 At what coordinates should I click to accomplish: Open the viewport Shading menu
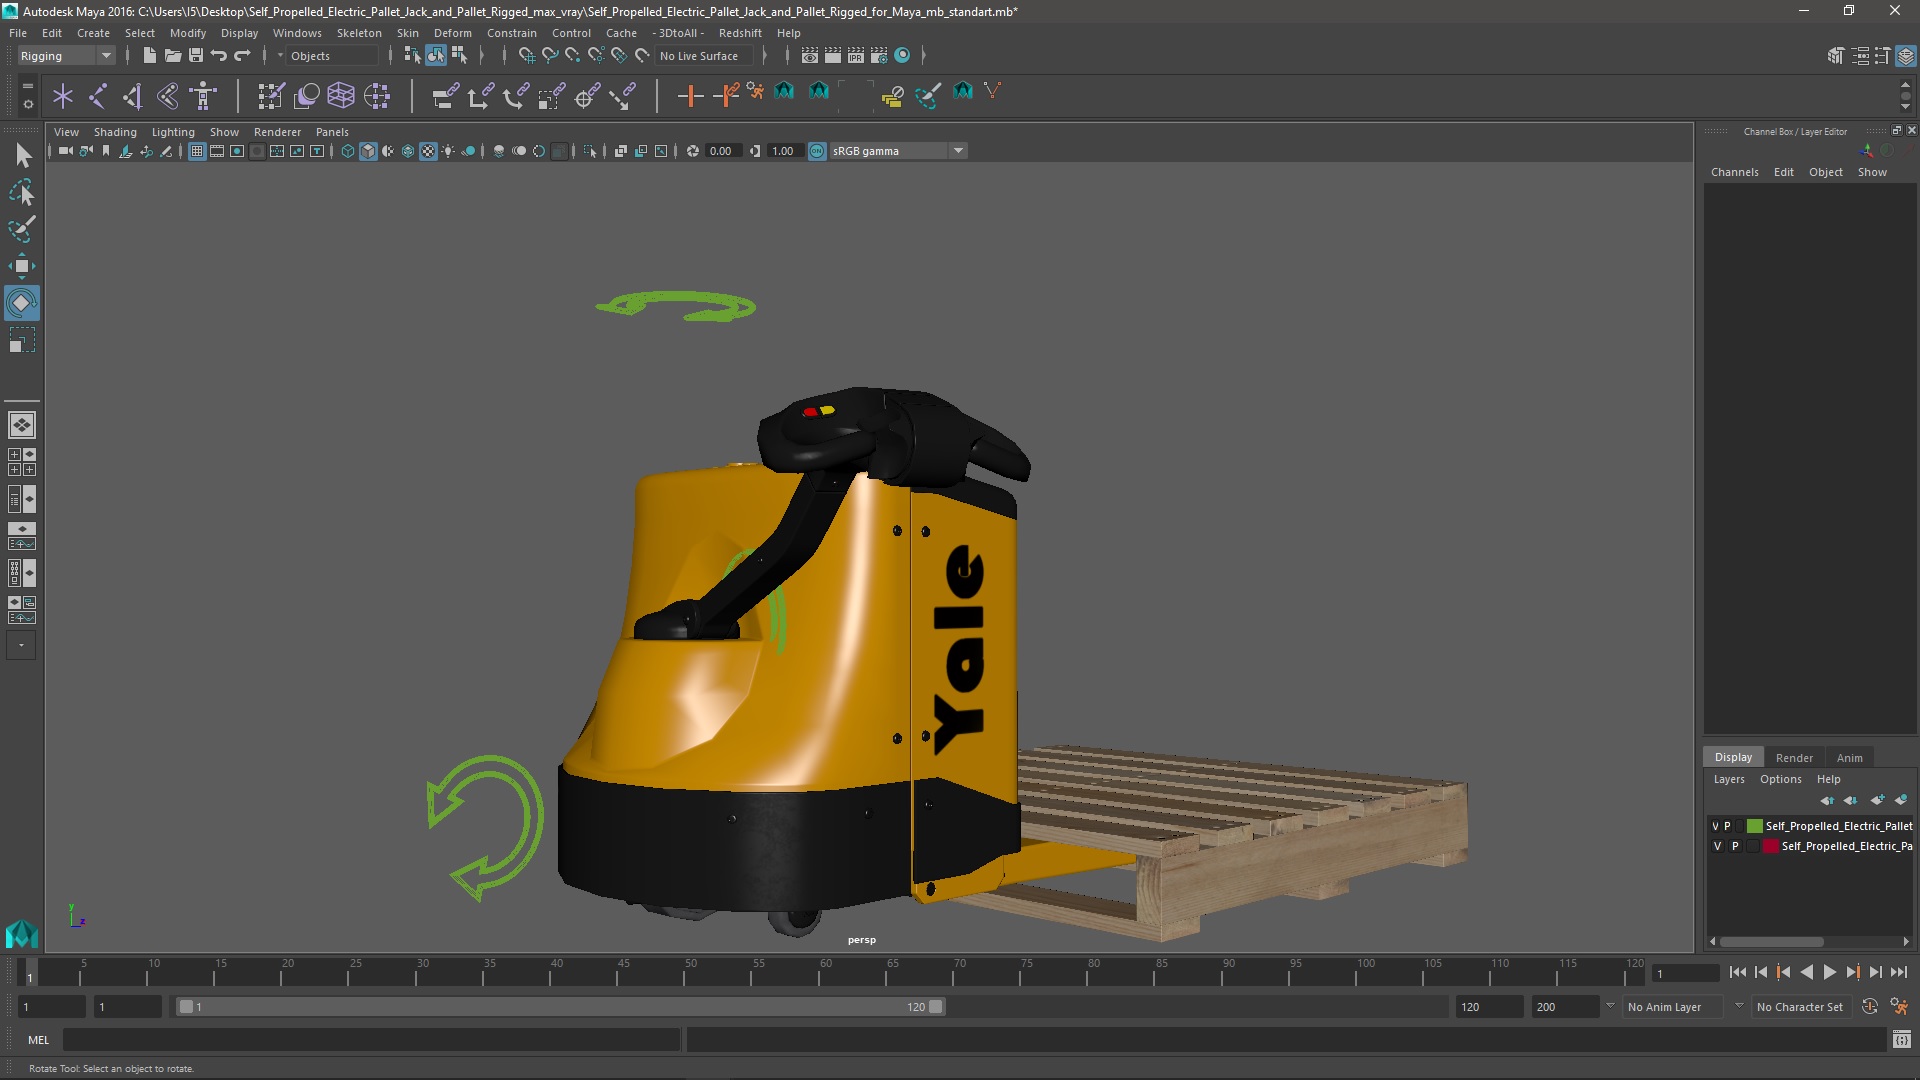pyautogui.click(x=115, y=132)
